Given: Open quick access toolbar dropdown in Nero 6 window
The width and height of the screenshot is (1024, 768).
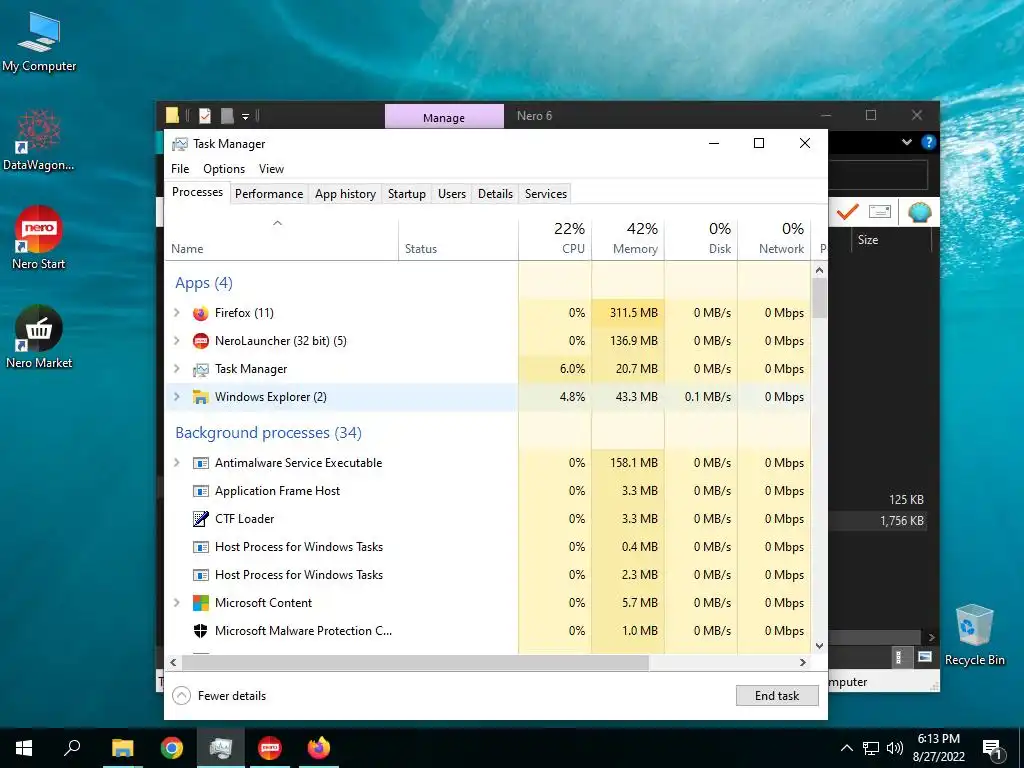Looking at the screenshot, I should point(246,117).
